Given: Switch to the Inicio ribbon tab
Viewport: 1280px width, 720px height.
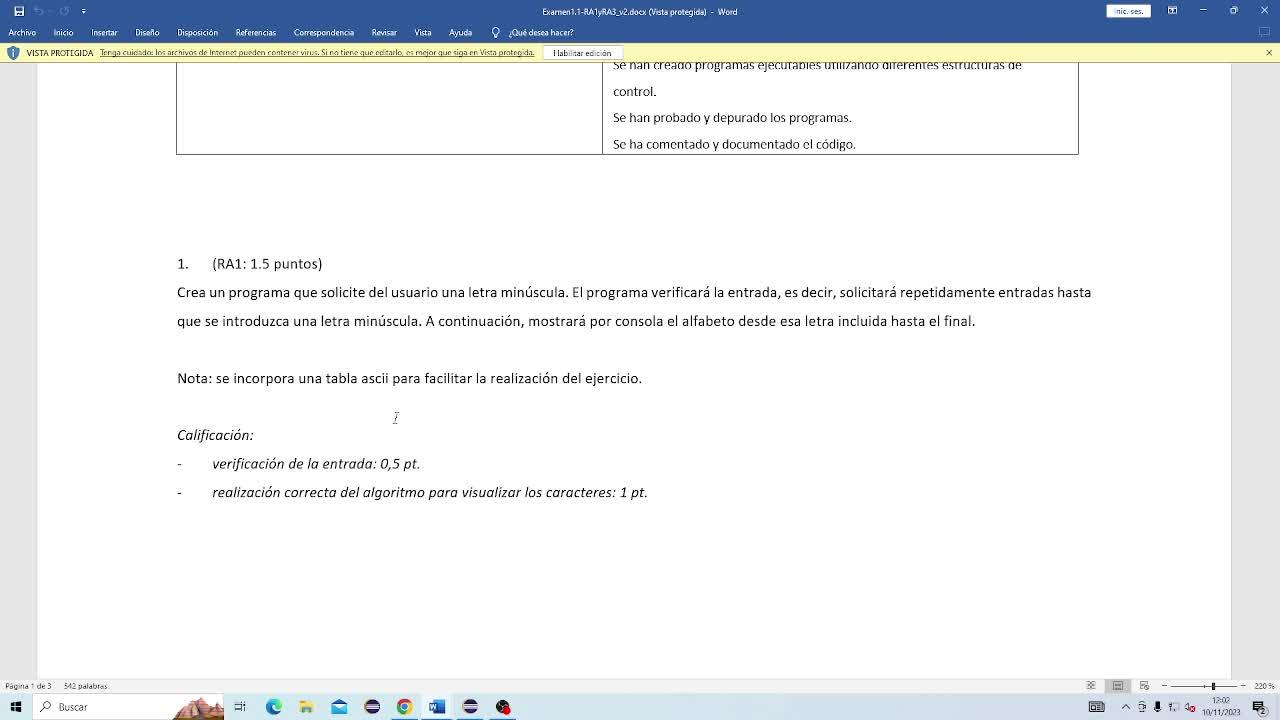Looking at the screenshot, I should click(x=63, y=32).
